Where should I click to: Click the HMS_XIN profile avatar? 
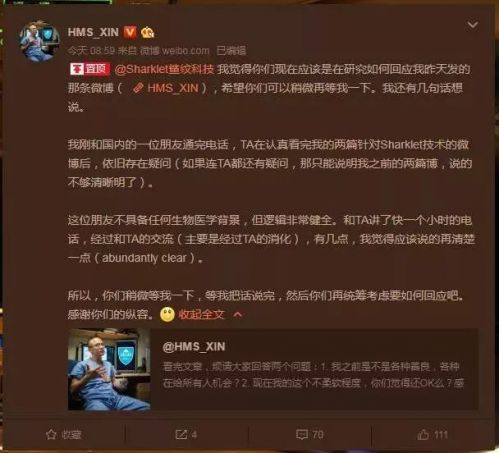39,42
